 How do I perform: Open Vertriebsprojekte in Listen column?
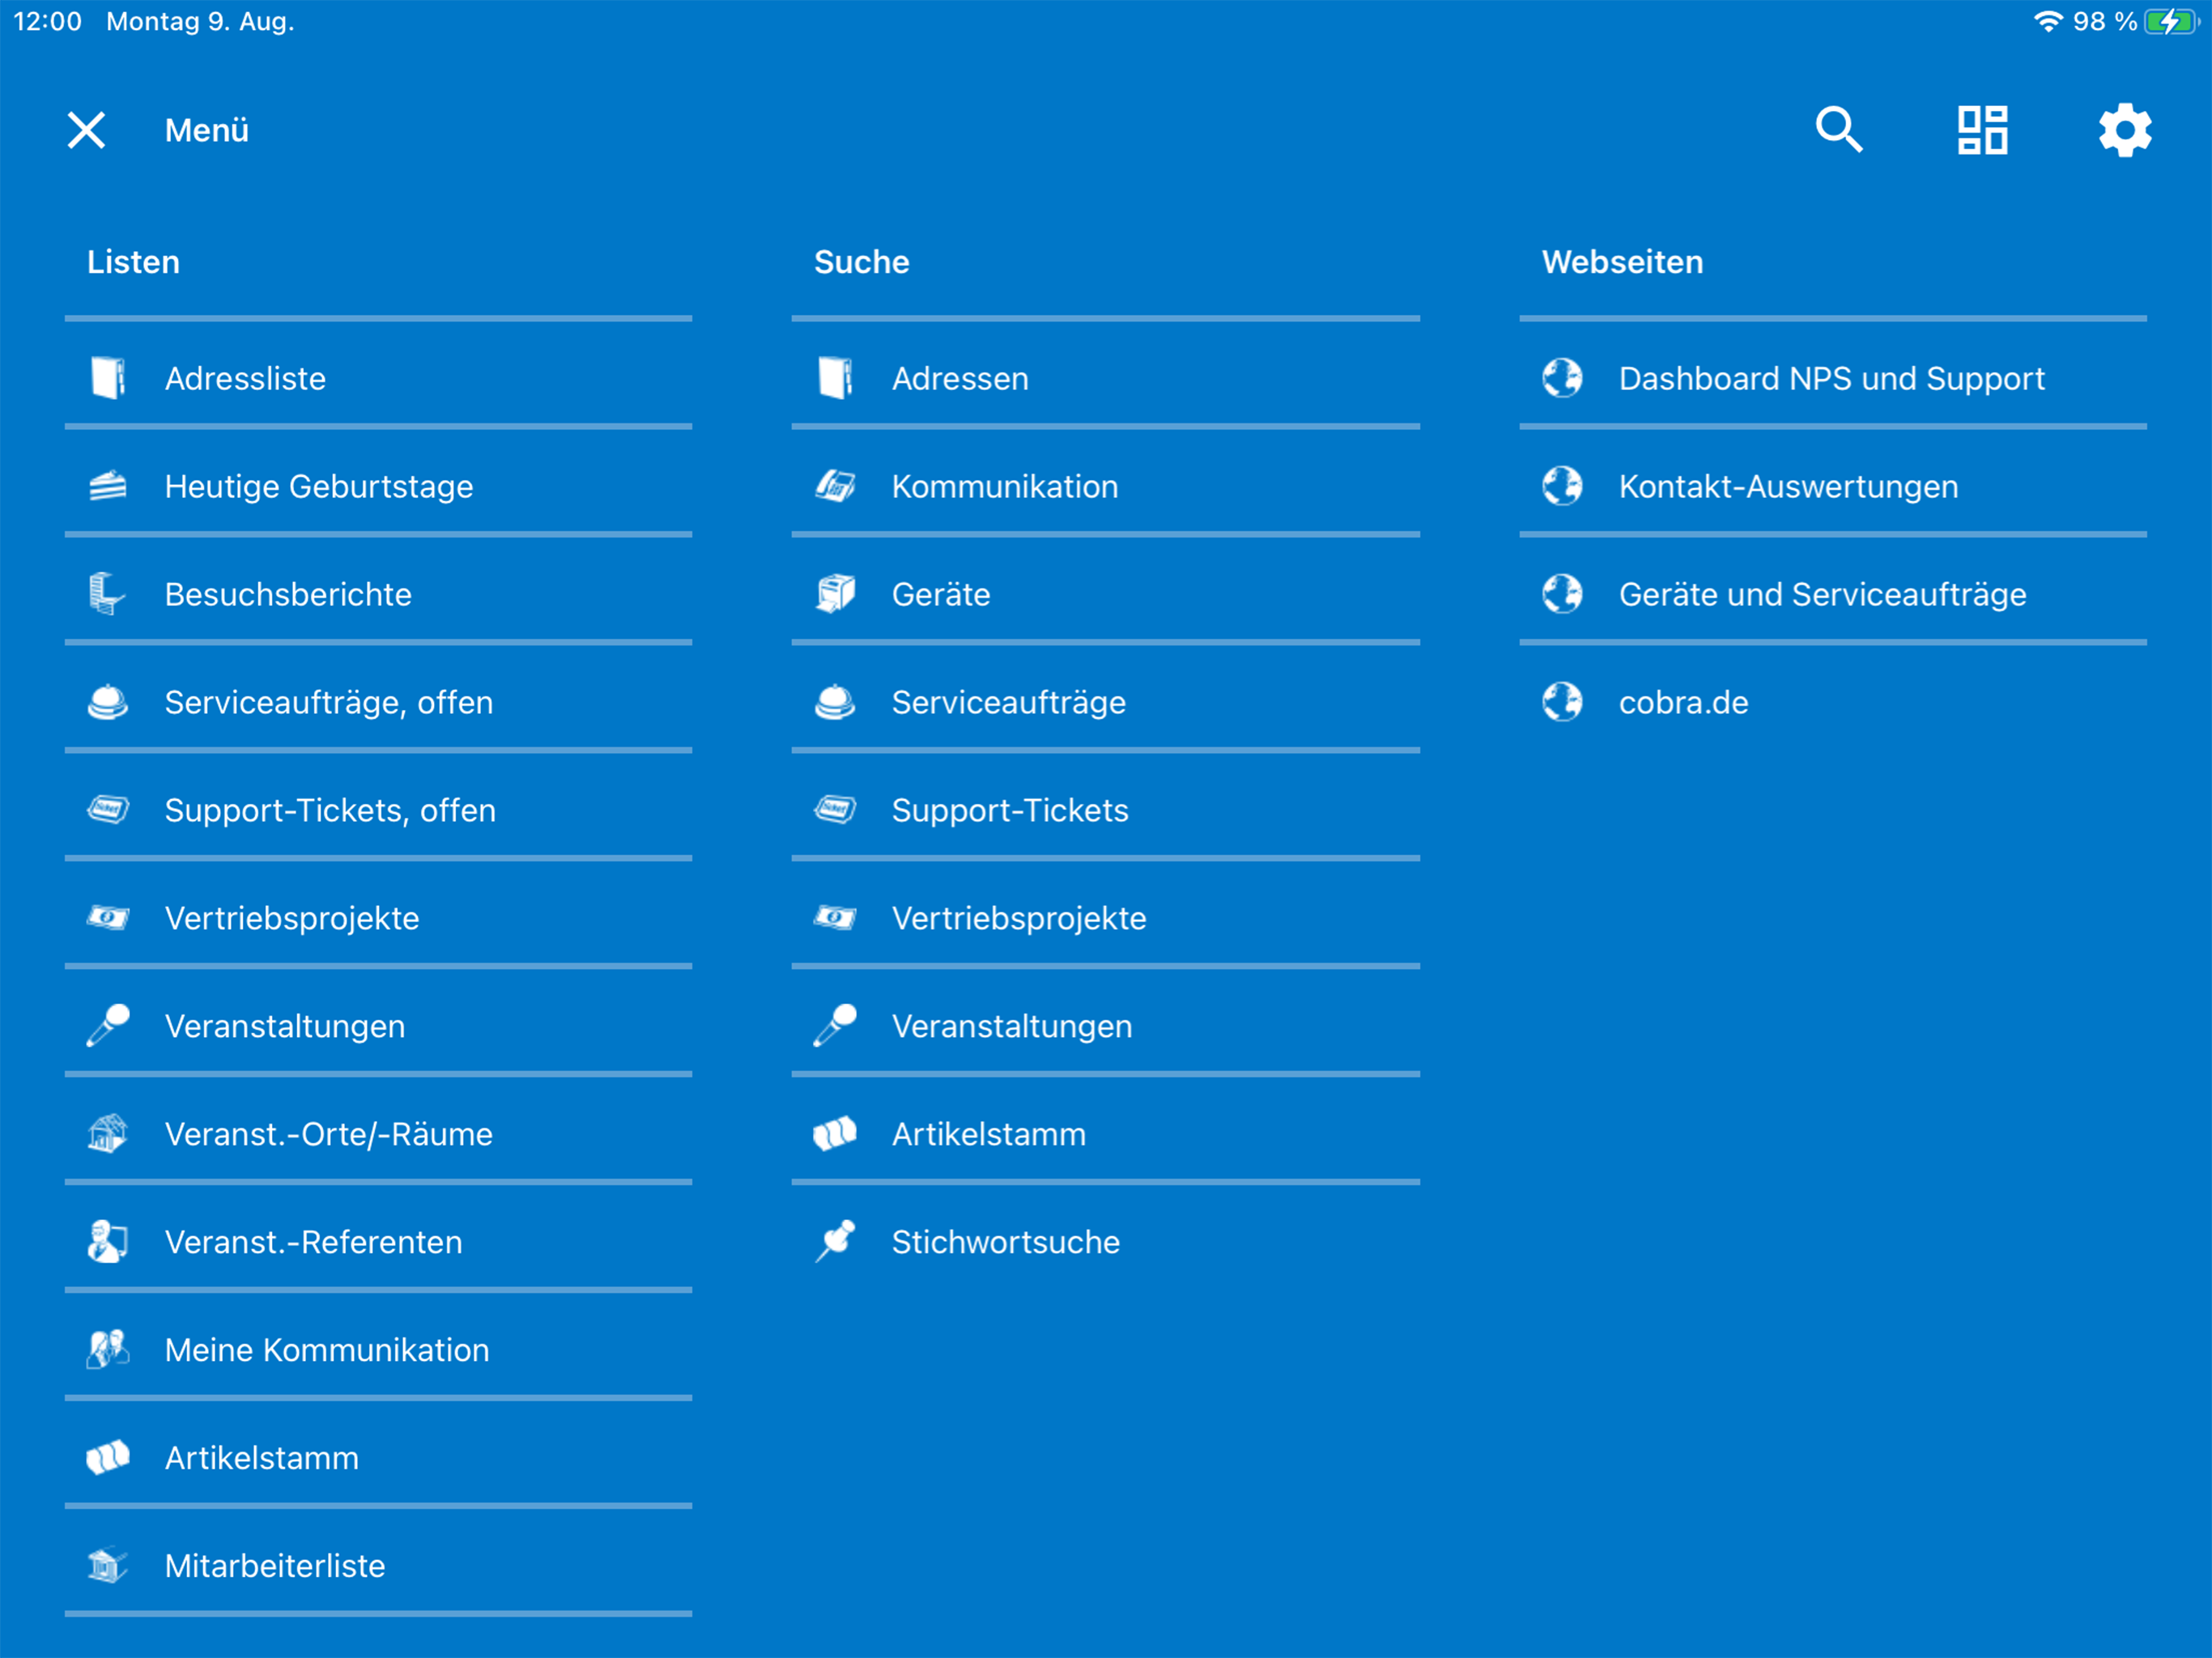point(378,918)
